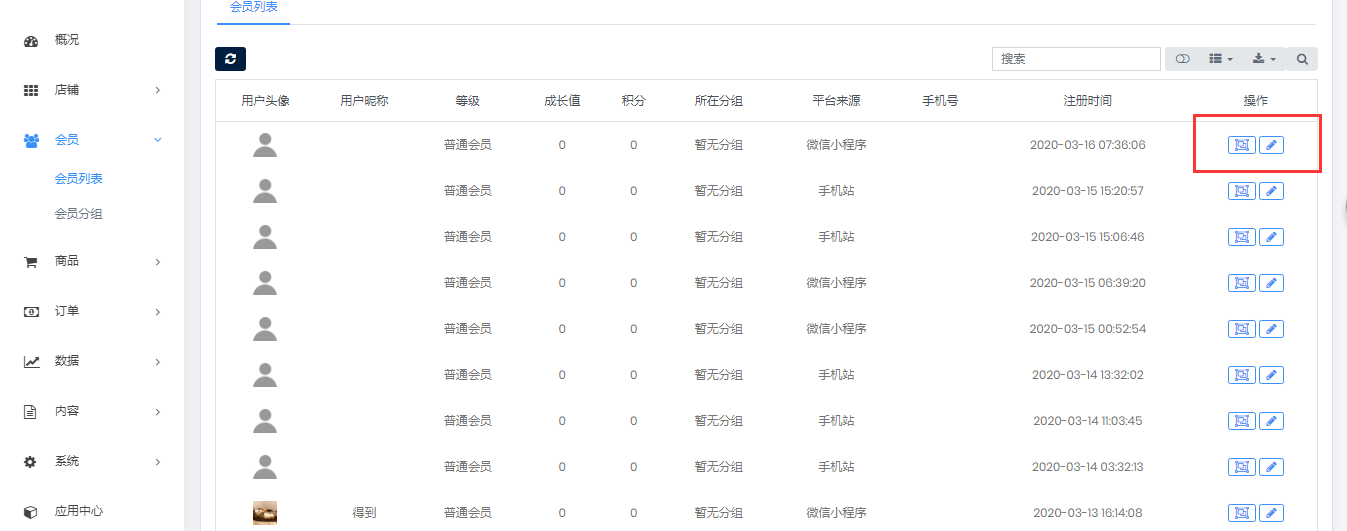1347x531 pixels.
Task: Open group icon for 2020-03-15 00:52:54 member
Action: coord(1241,329)
